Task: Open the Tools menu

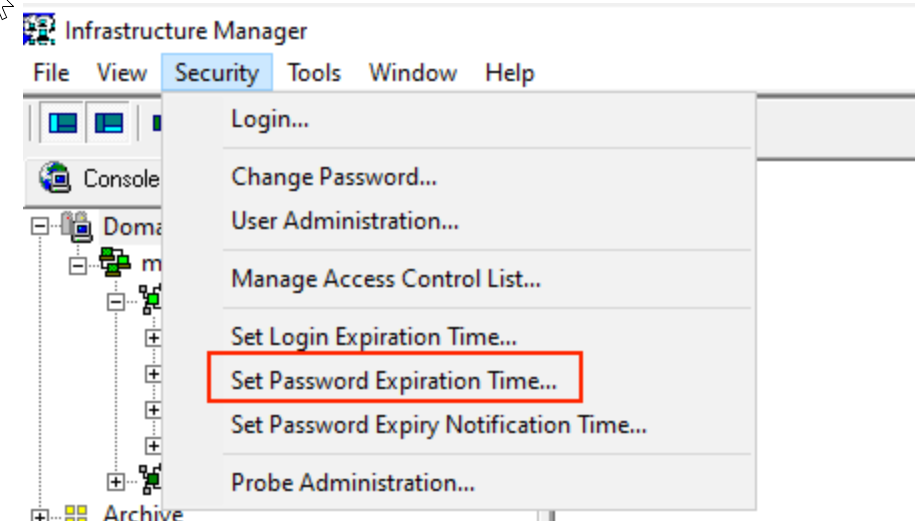Action: click(x=314, y=73)
